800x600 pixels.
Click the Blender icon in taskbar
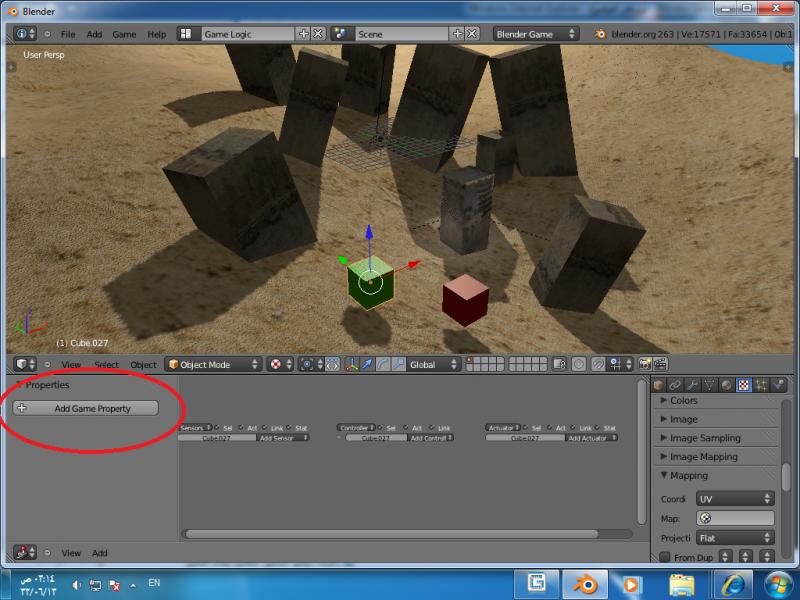point(583,583)
